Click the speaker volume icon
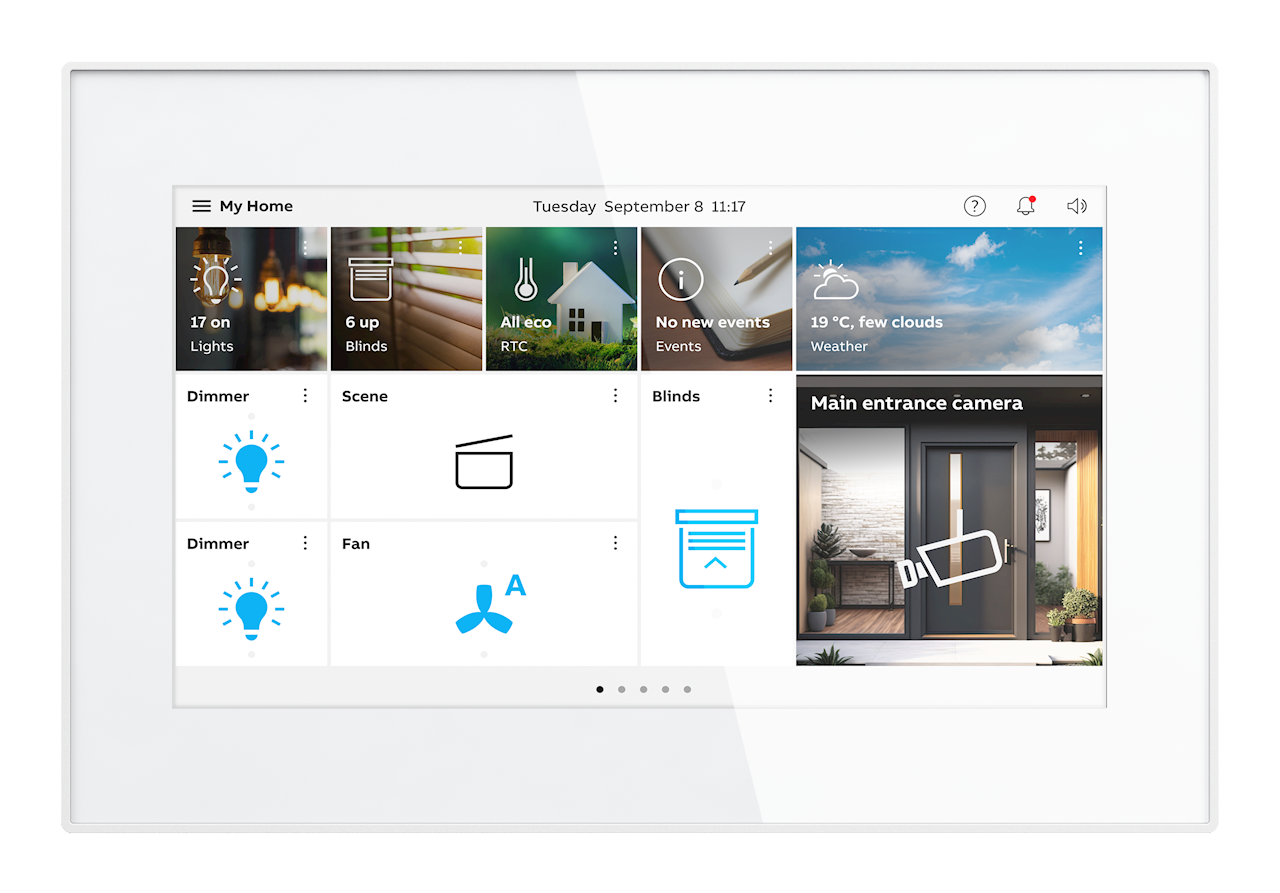This screenshot has height=893, width=1280. (1076, 206)
